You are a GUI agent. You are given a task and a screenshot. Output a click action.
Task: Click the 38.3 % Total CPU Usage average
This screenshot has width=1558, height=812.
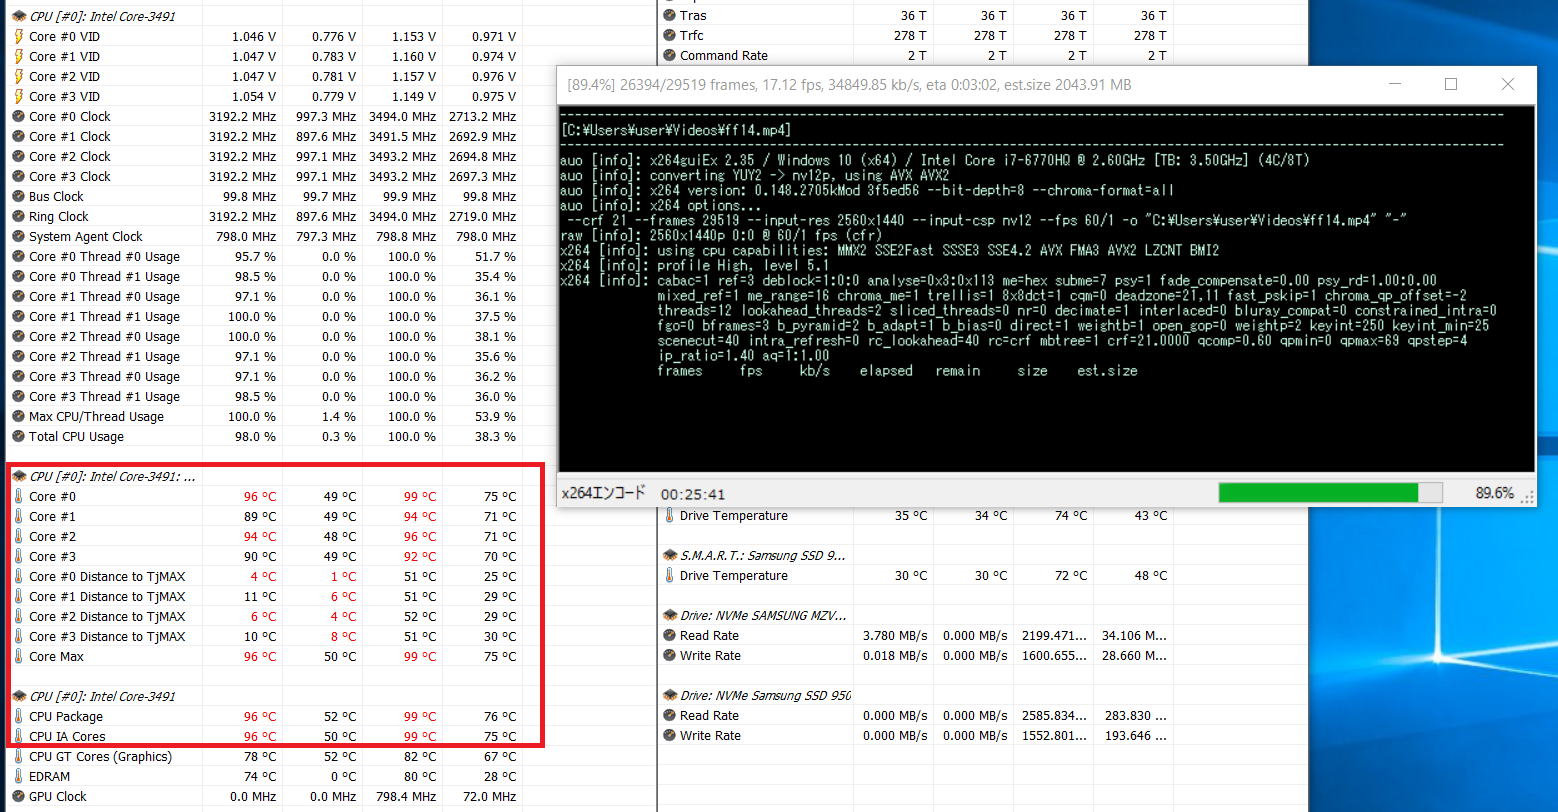(498, 436)
